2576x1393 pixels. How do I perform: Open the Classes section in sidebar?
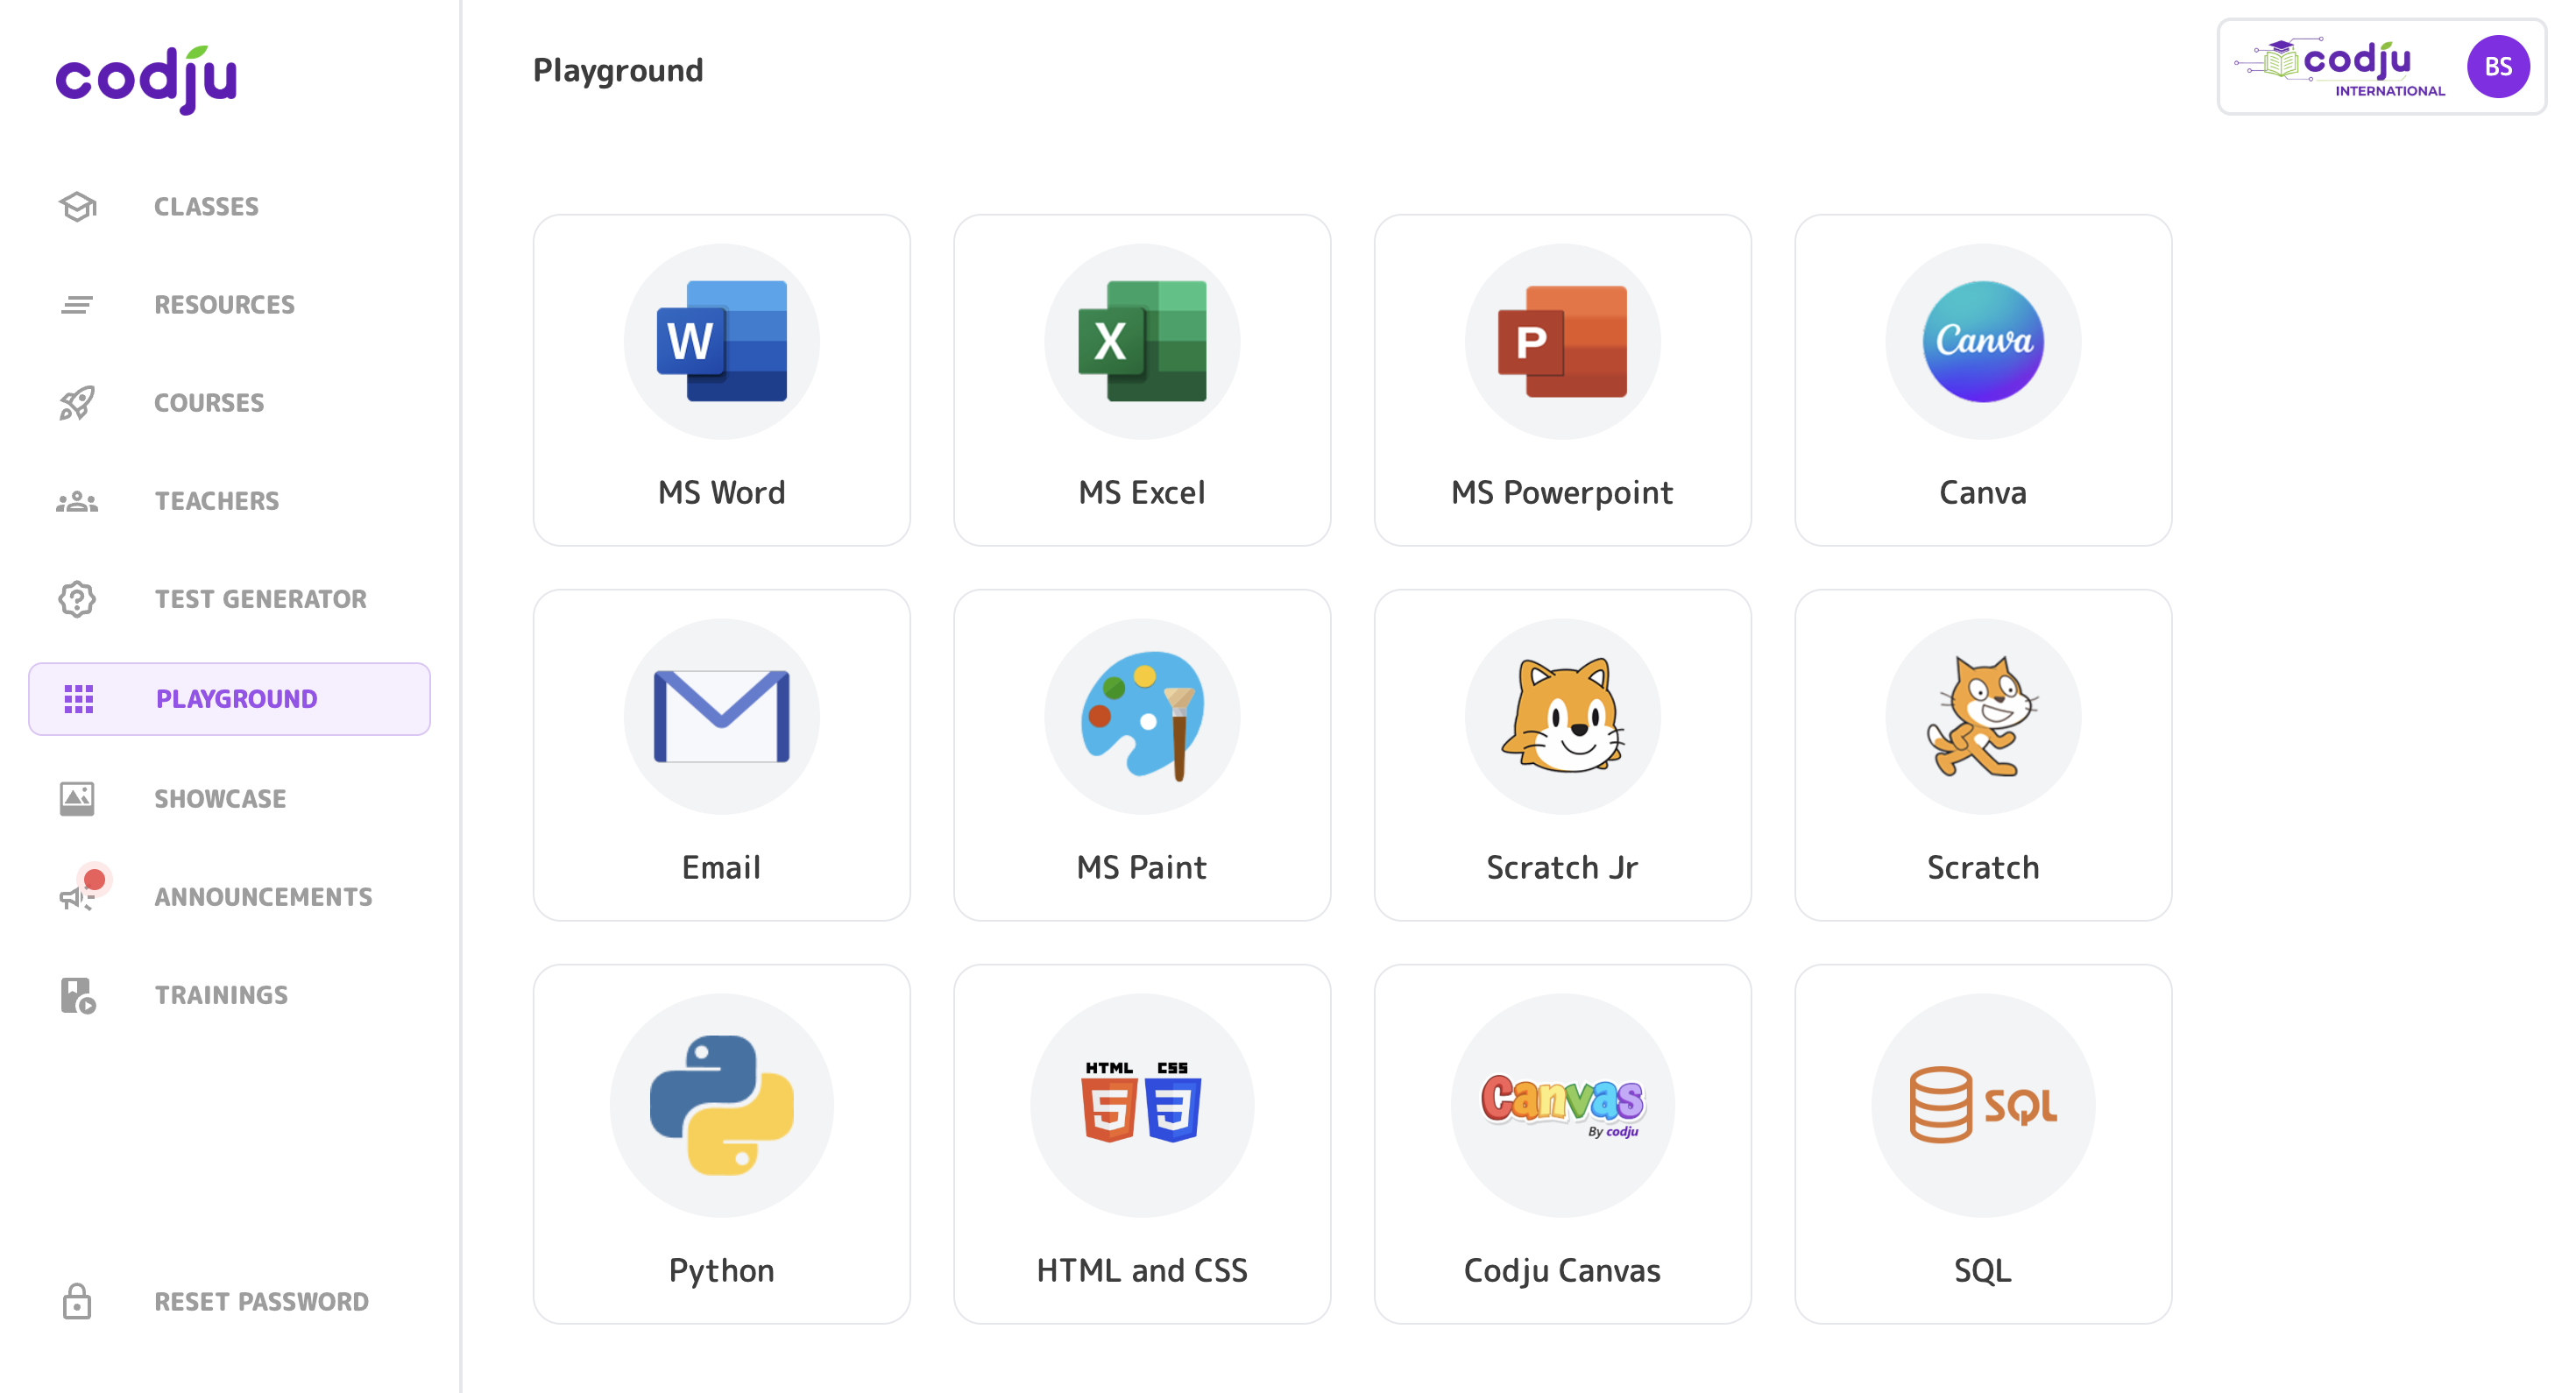click(x=206, y=206)
